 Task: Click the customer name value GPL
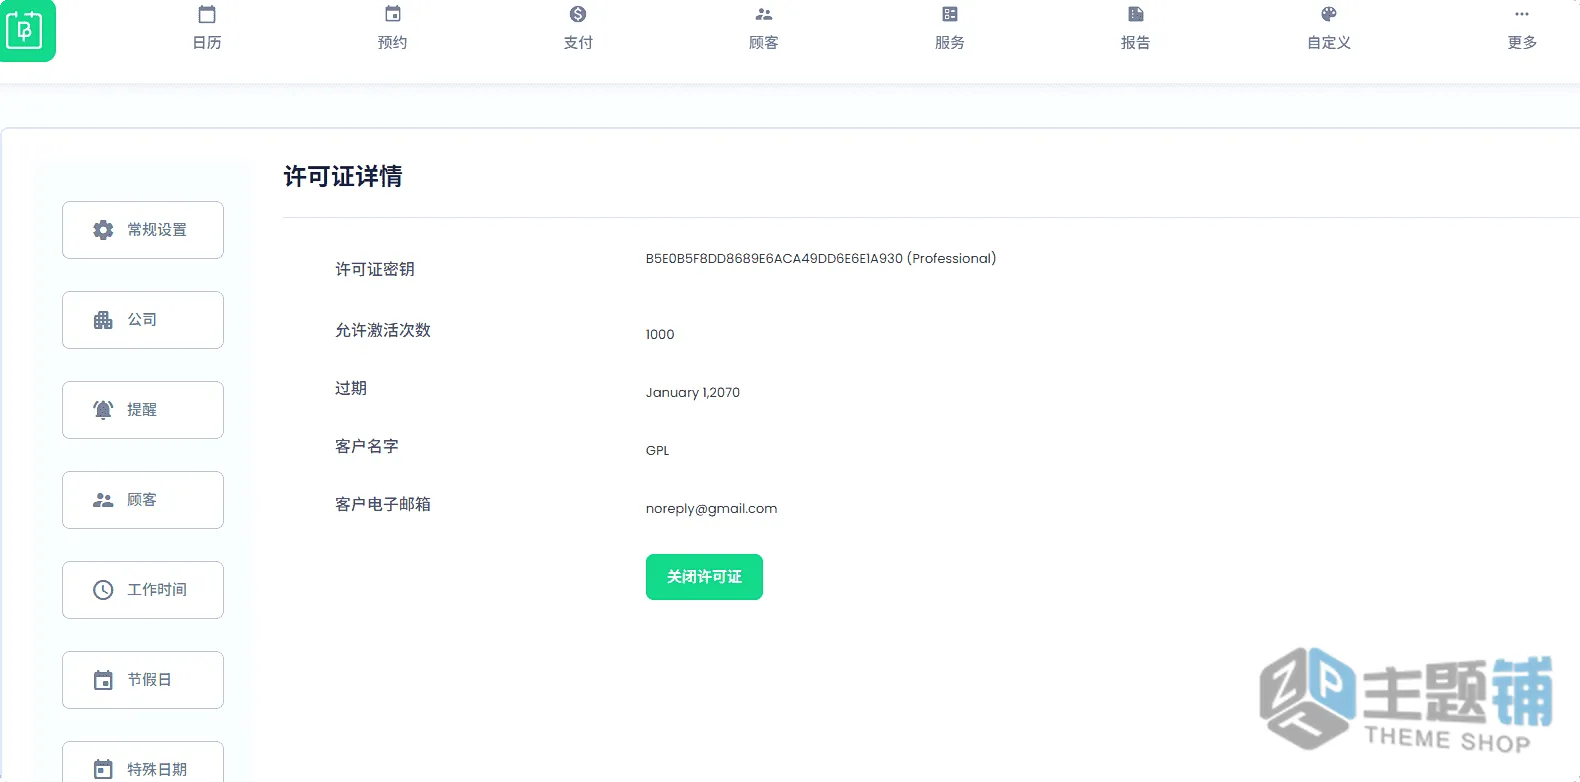[657, 450]
